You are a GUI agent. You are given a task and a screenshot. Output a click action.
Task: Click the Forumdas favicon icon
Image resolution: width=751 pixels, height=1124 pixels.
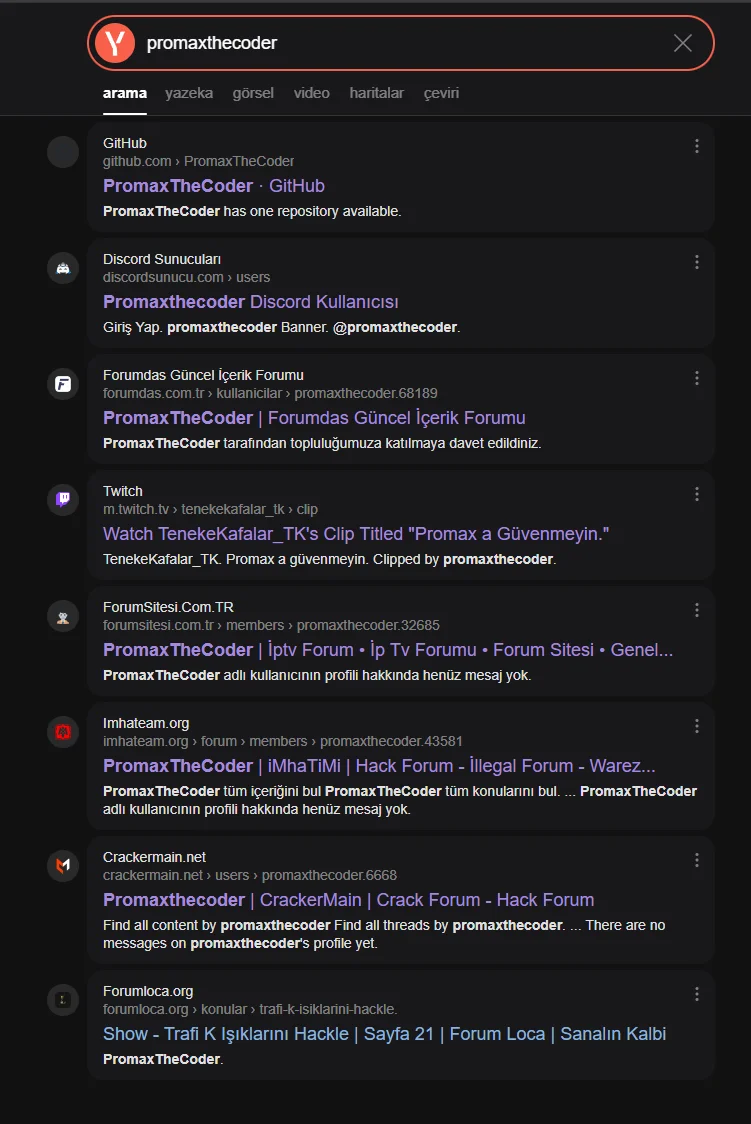click(x=63, y=384)
